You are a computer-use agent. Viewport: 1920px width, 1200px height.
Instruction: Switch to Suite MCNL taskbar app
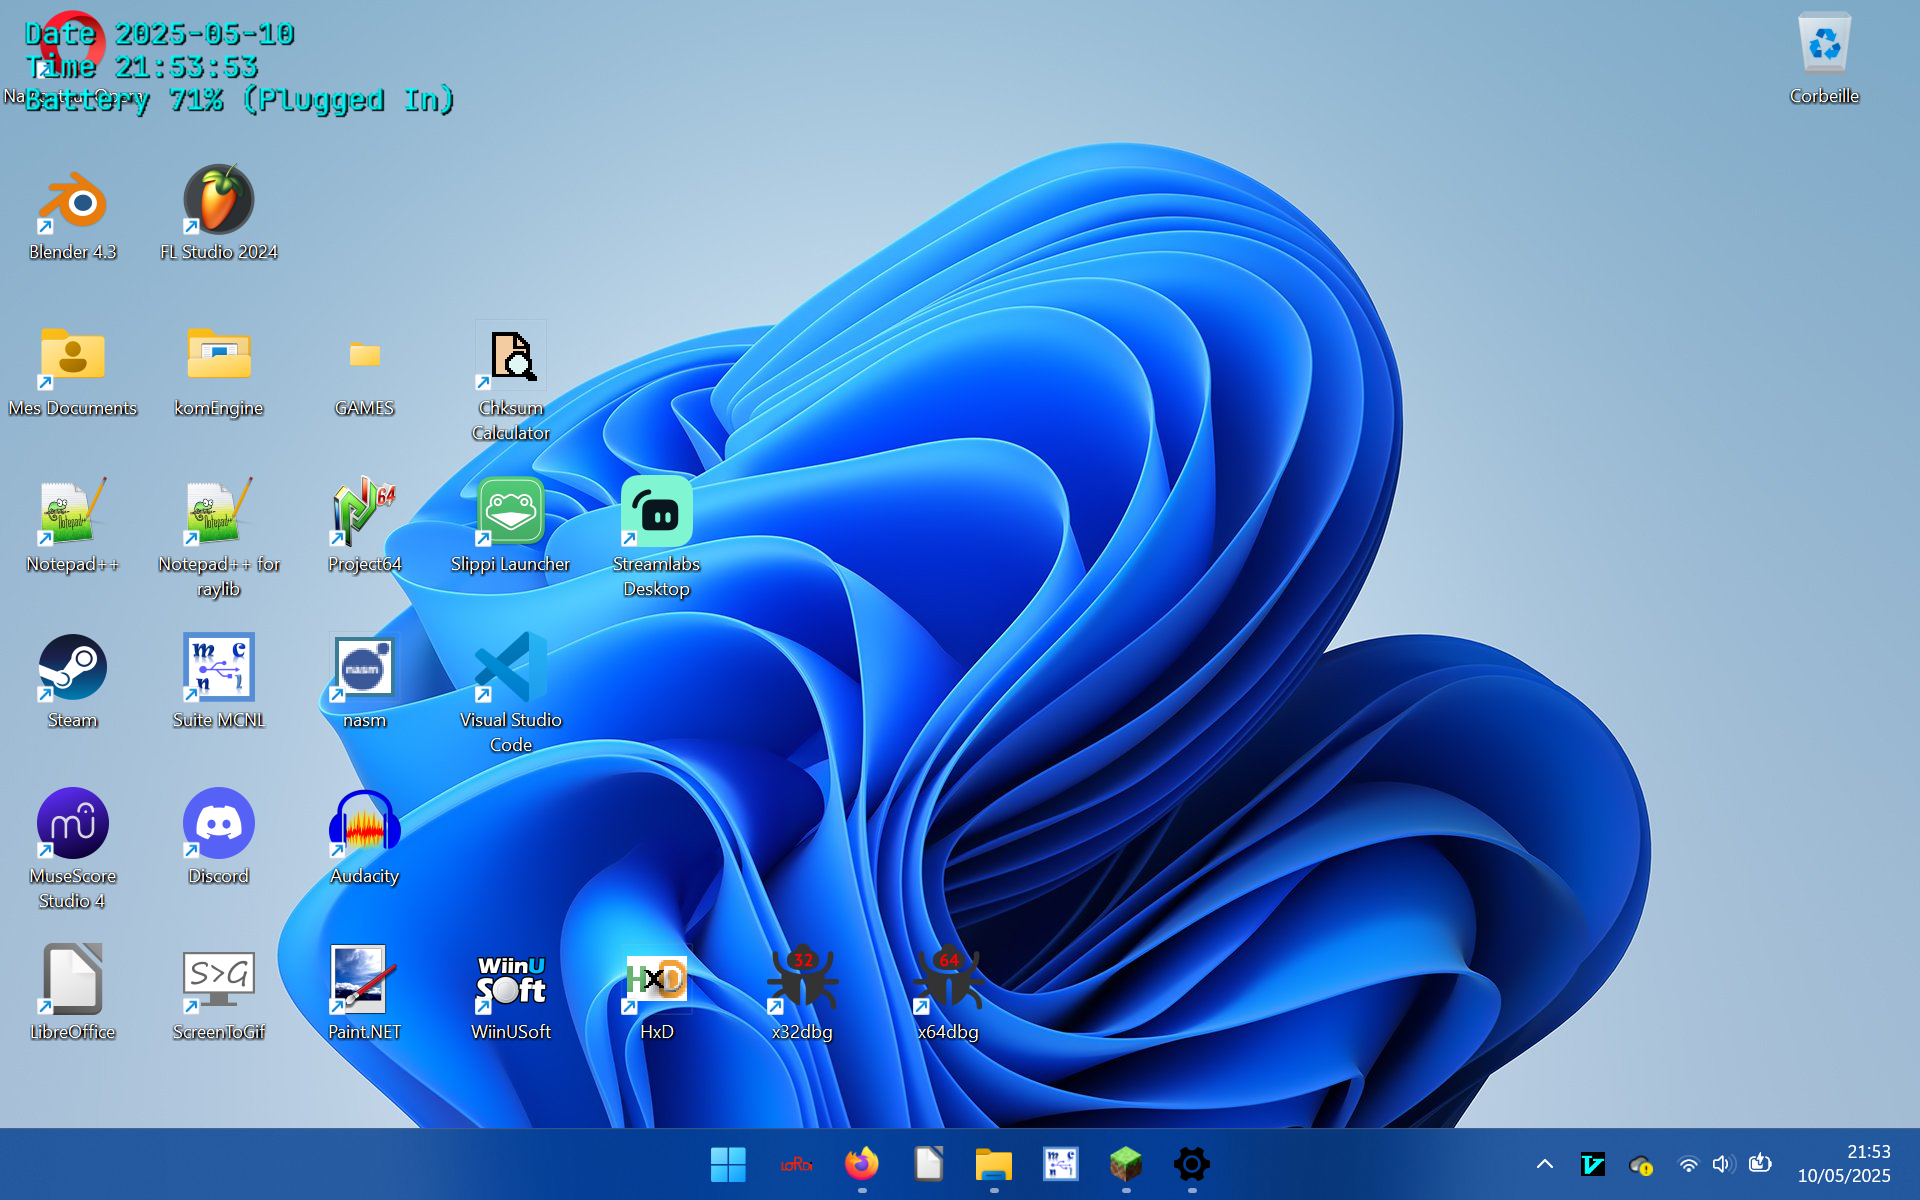1060,1164
